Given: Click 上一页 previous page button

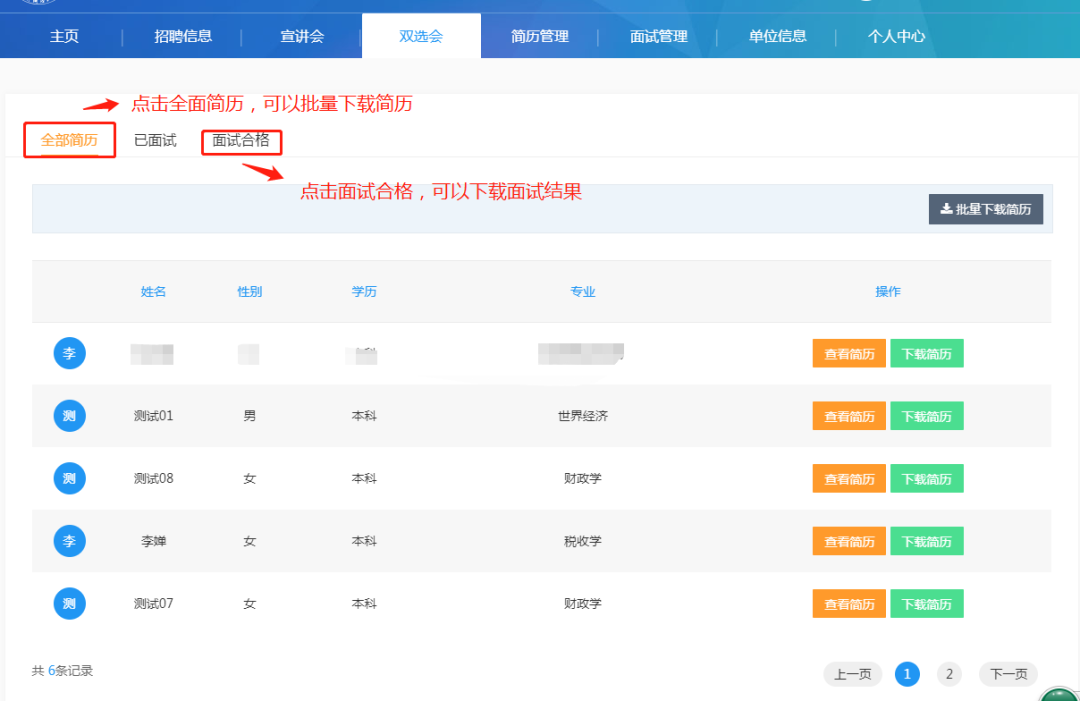Looking at the screenshot, I should 852,674.
